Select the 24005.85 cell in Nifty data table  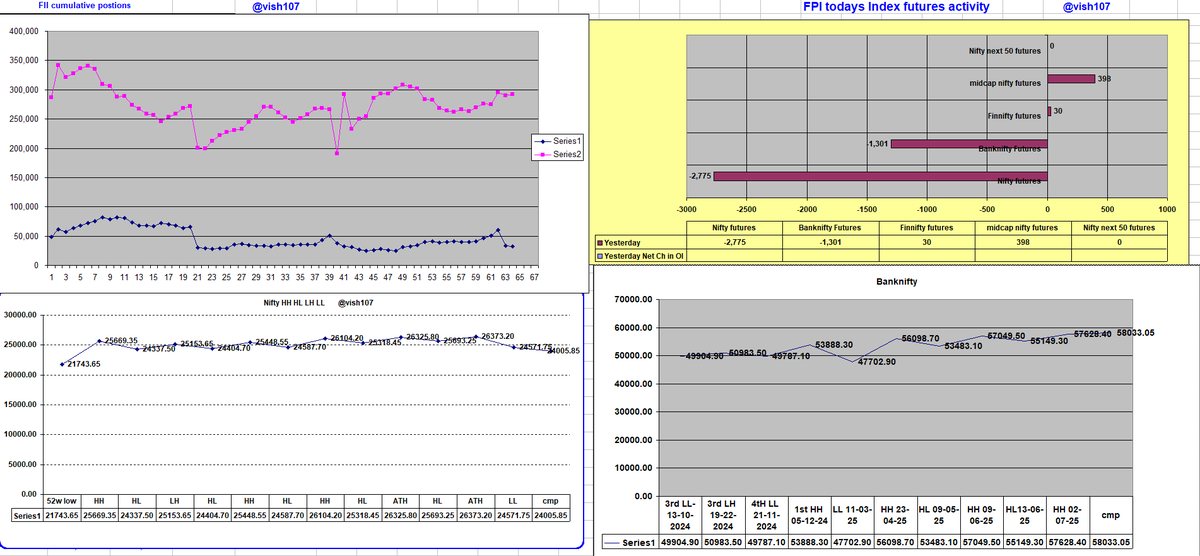[550, 515]
